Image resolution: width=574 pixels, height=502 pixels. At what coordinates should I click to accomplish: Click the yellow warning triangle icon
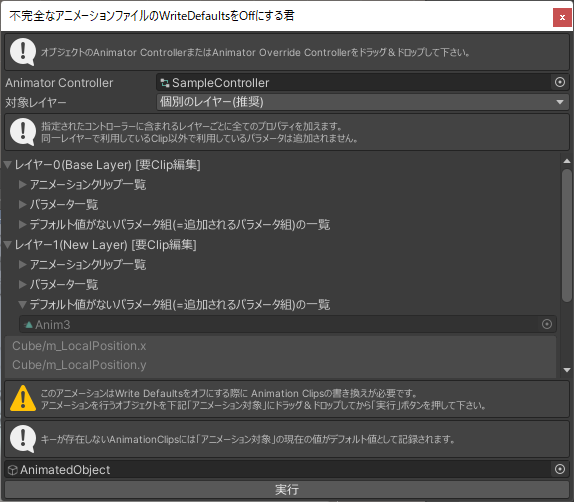pyautogui.click(x=23, y=398)
